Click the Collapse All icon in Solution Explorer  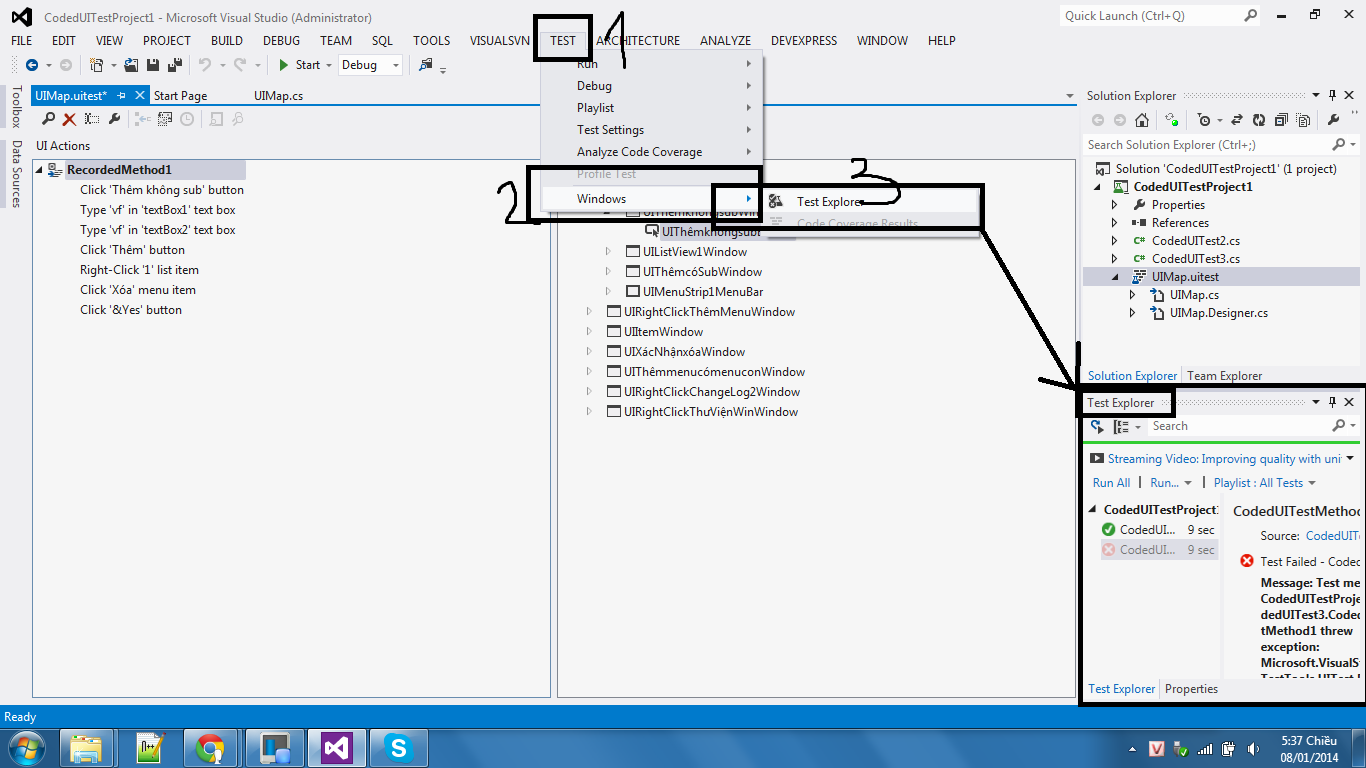(1281, 120)
